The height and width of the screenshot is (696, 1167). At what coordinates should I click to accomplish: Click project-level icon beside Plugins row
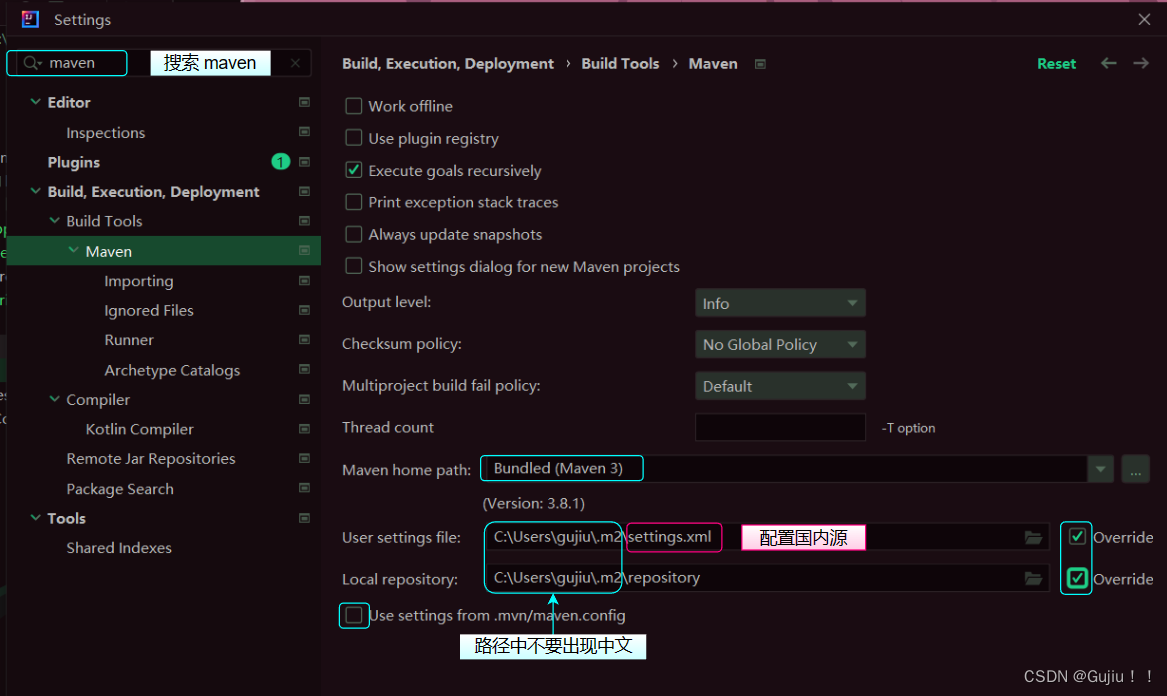tap(304, 162)
